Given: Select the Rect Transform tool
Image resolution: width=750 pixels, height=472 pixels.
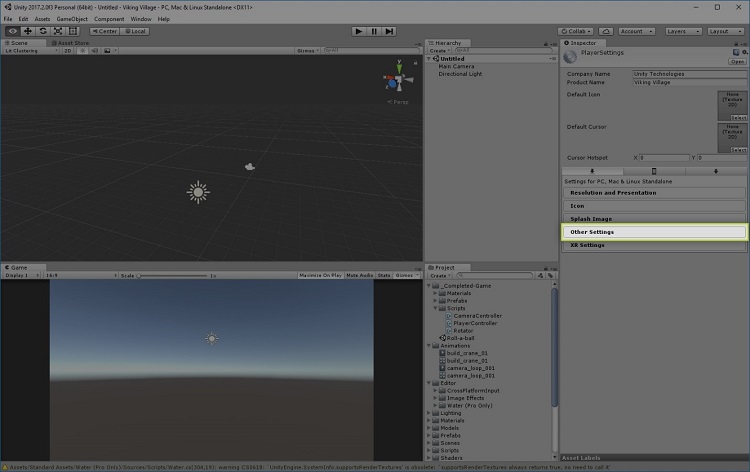Looking at the screenshot, I should pyautogui.click(x=73, y=31).
